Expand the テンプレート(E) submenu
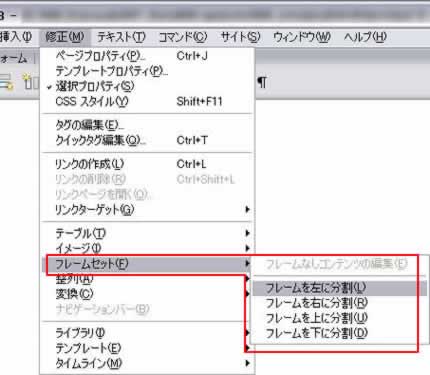Image resolution: width=430 pixels, height=375 pixels. pos(147,348)
